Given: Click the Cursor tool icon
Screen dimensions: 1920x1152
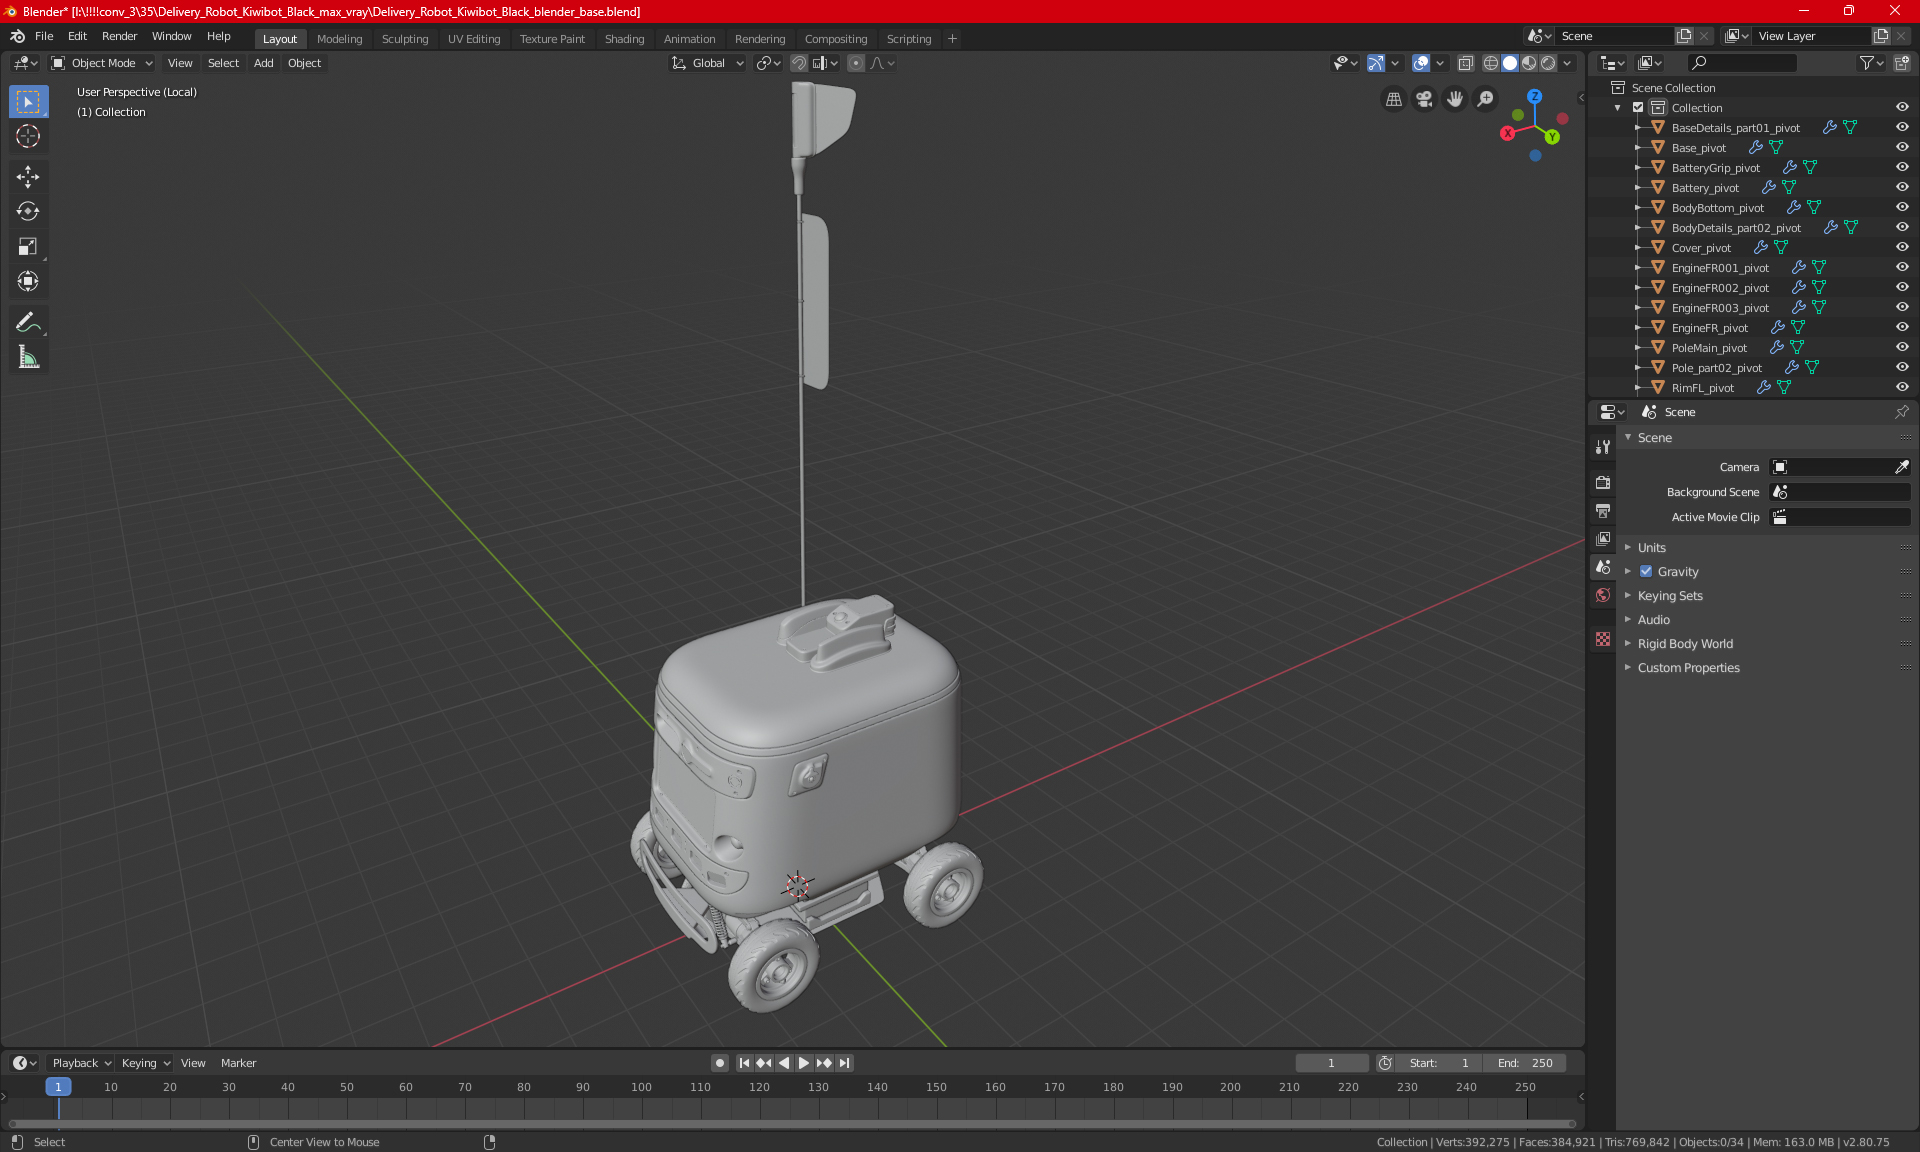Looking at the screenshot, I should (28, 136).
